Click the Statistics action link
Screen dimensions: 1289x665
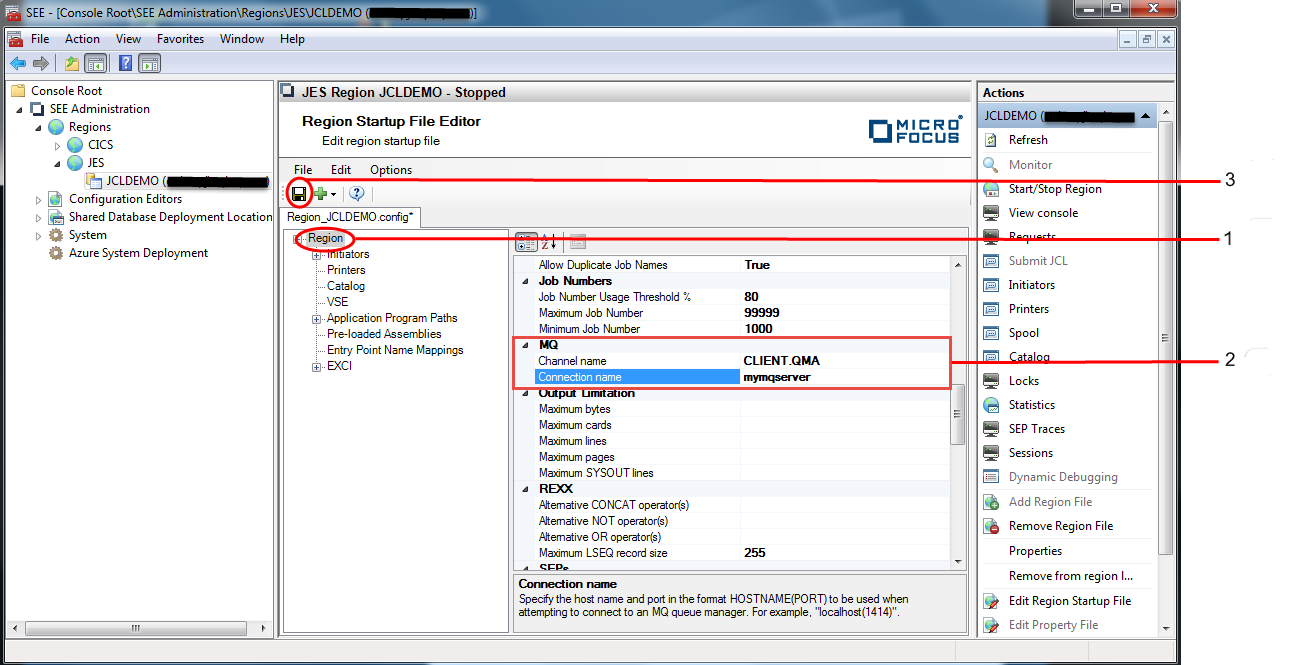(1031, 405)
